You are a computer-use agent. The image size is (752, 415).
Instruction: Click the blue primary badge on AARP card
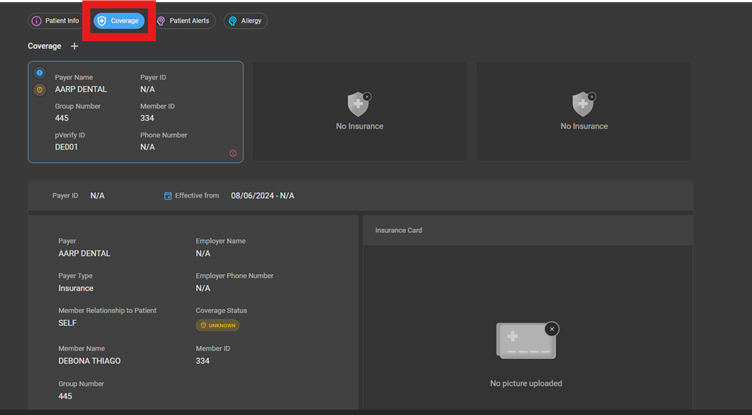click(40, 73)
